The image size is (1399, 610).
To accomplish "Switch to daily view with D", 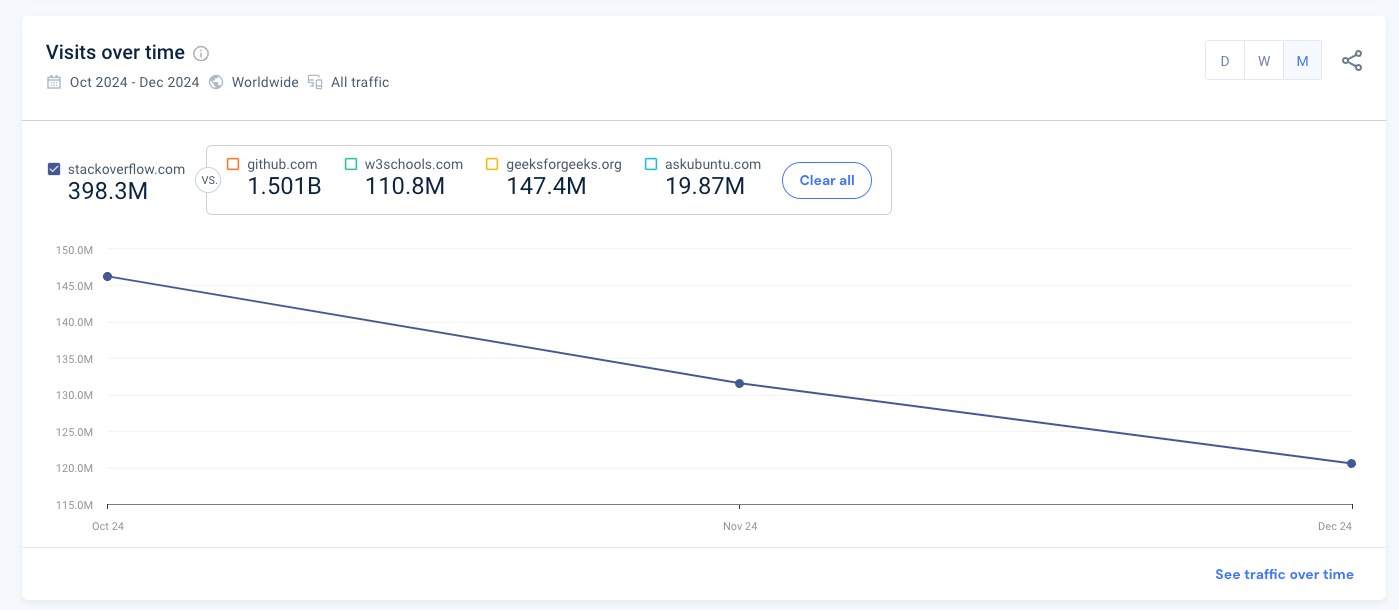I will (1225, 61).
